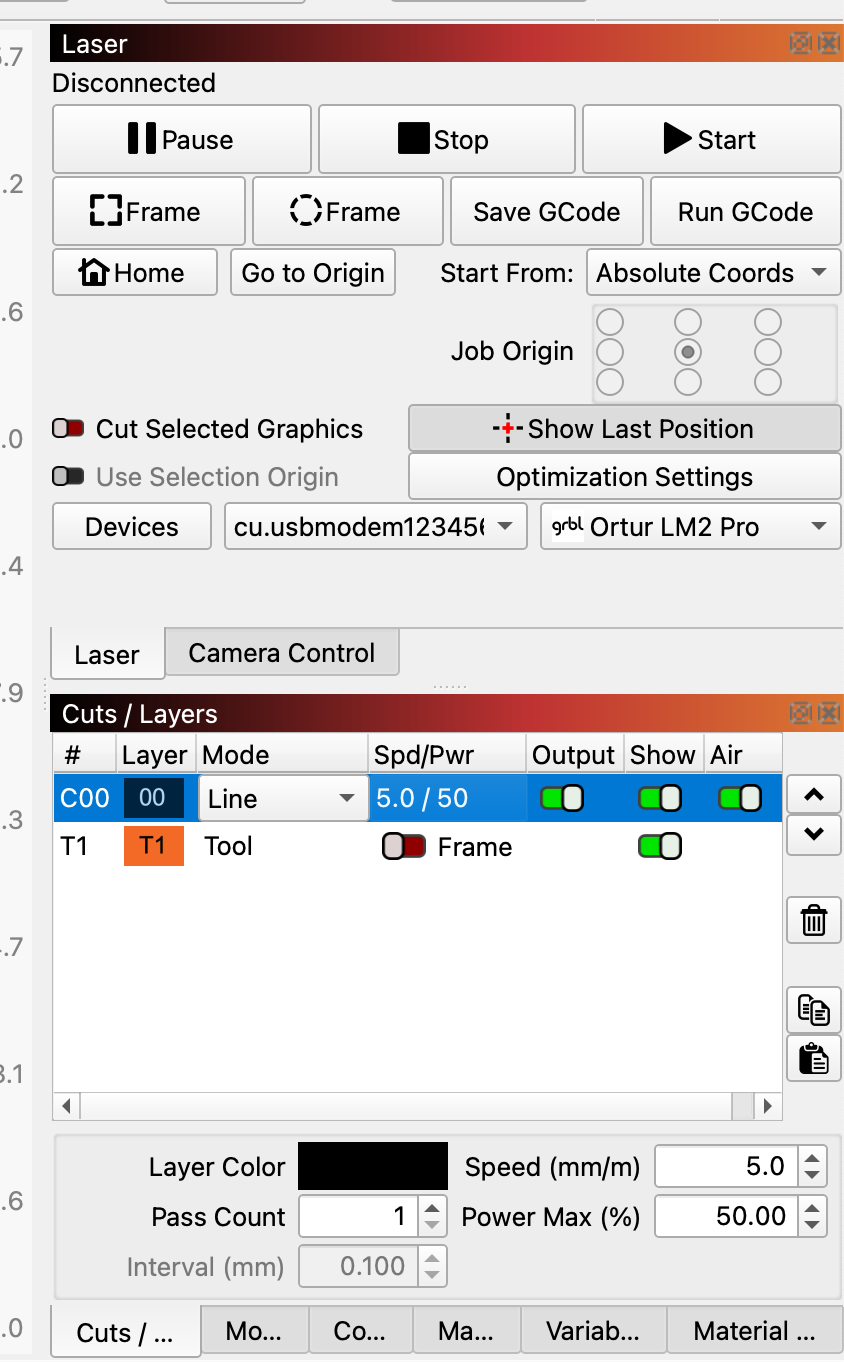Disable Air assist for layer C00
This screenshot has height=1362, width=844.
click(739, 799)
